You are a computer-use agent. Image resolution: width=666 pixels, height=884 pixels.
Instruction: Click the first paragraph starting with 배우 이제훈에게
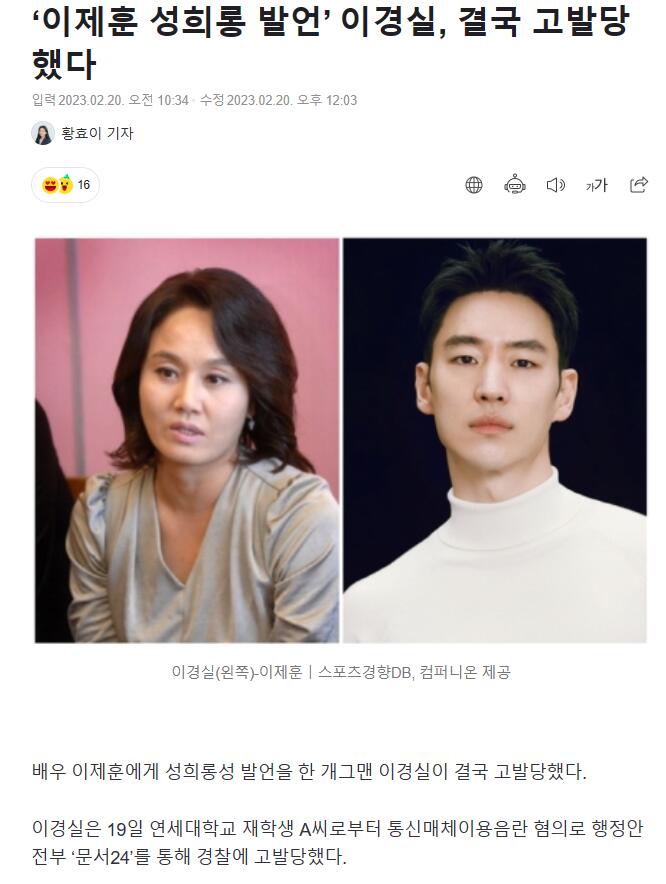[x=309, y=771]
